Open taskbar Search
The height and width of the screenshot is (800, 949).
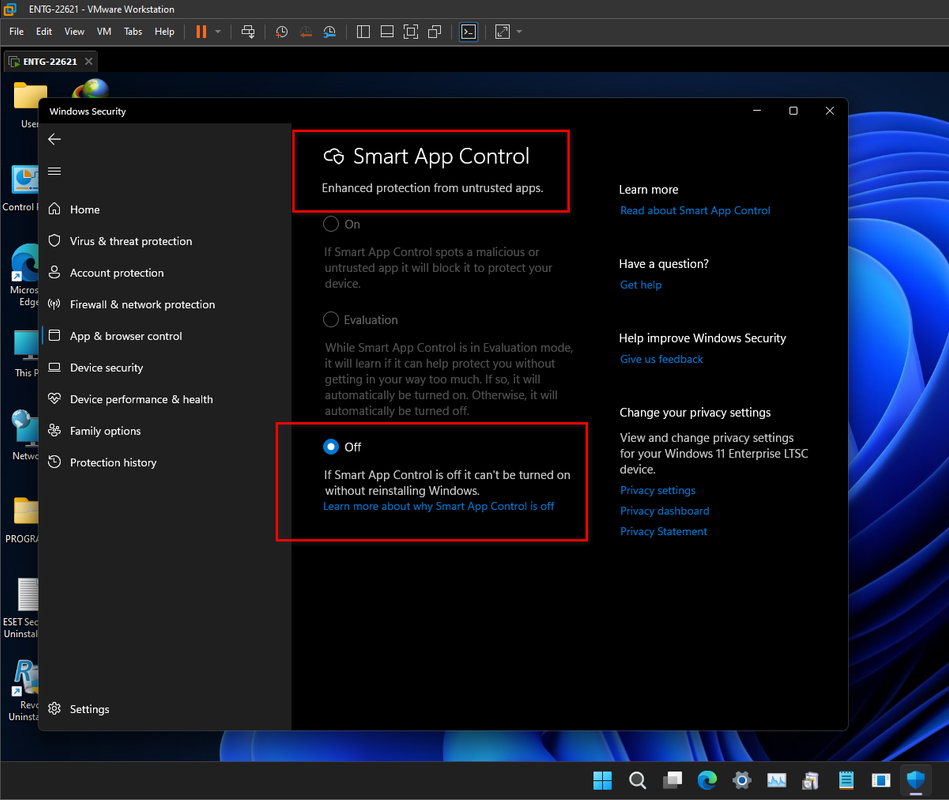coord(637,781)
